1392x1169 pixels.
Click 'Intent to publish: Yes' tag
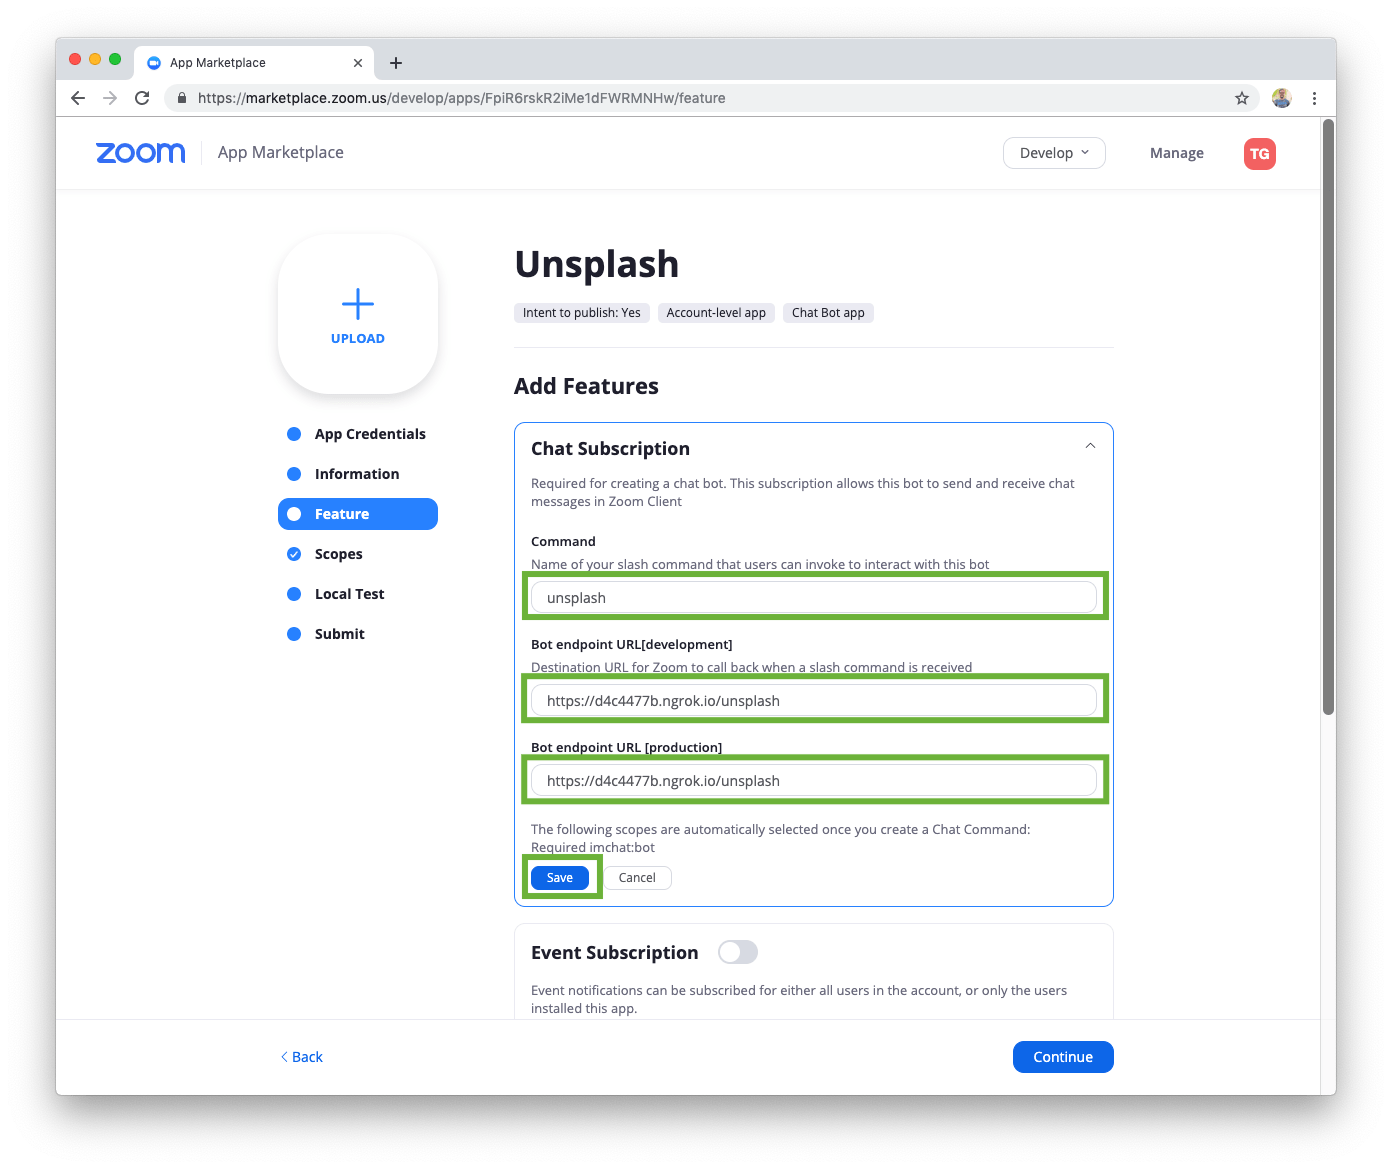(x=582, y=313)
